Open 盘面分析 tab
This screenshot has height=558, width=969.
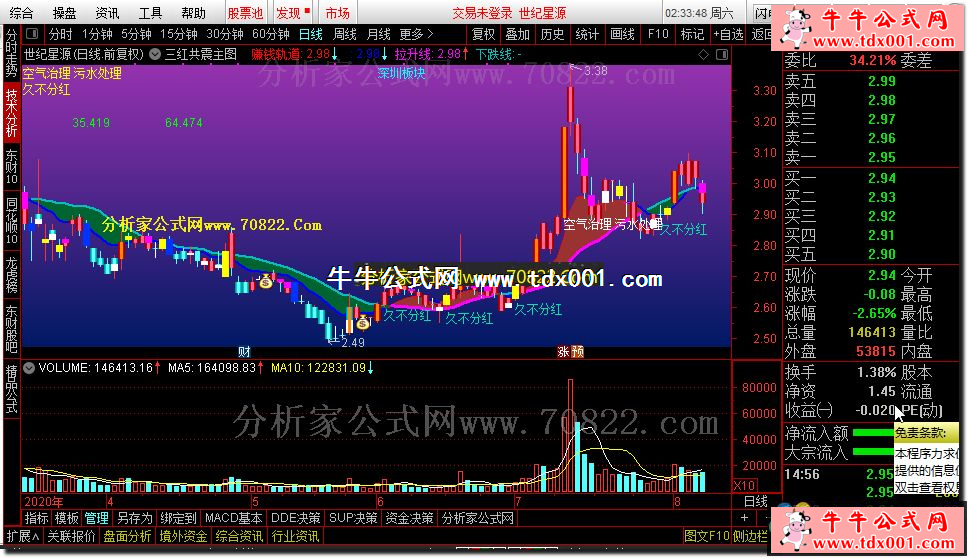[127, 536]
